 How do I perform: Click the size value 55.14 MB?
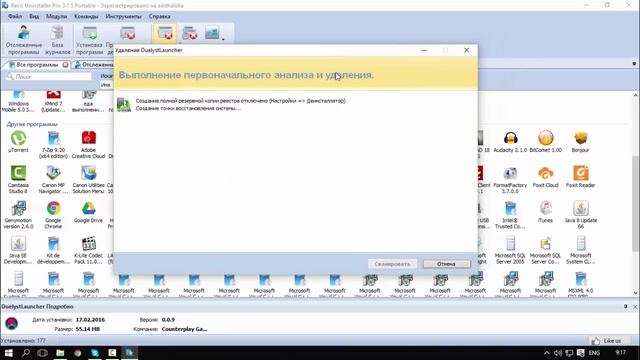88,329
